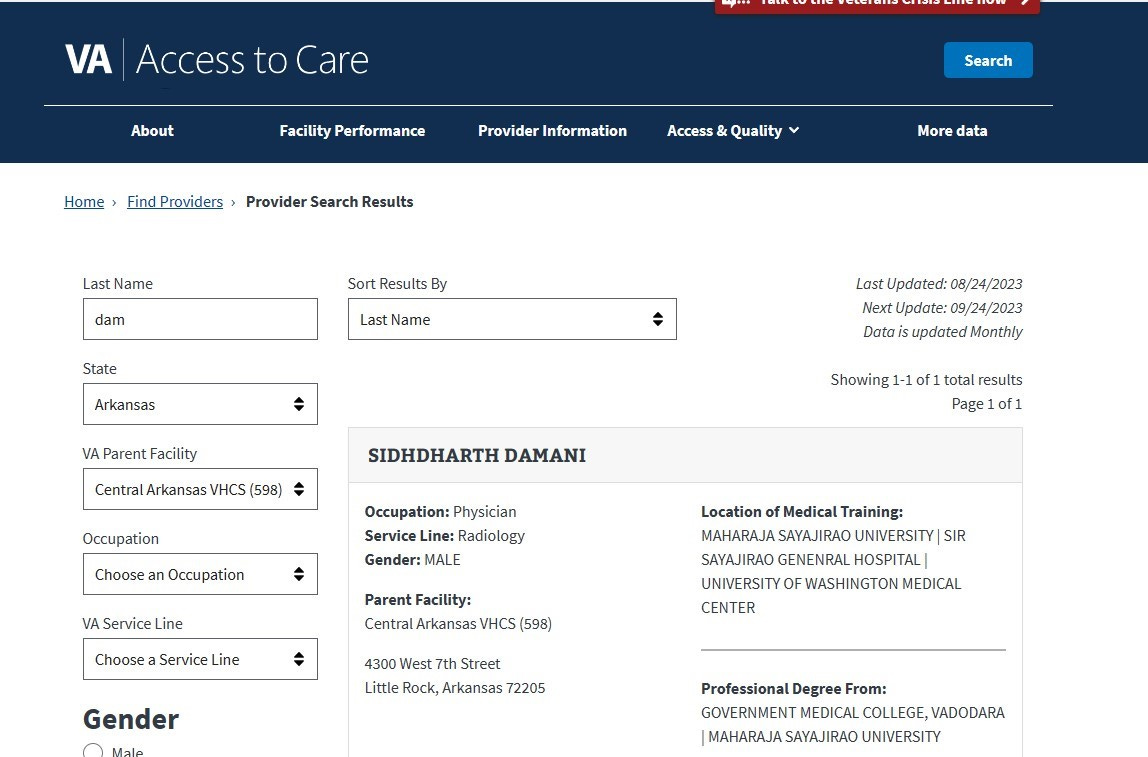Click 'Last Updated: 08/24/2023' text
The height and width of the screenshot is (757, 1148).
point(939,283)
